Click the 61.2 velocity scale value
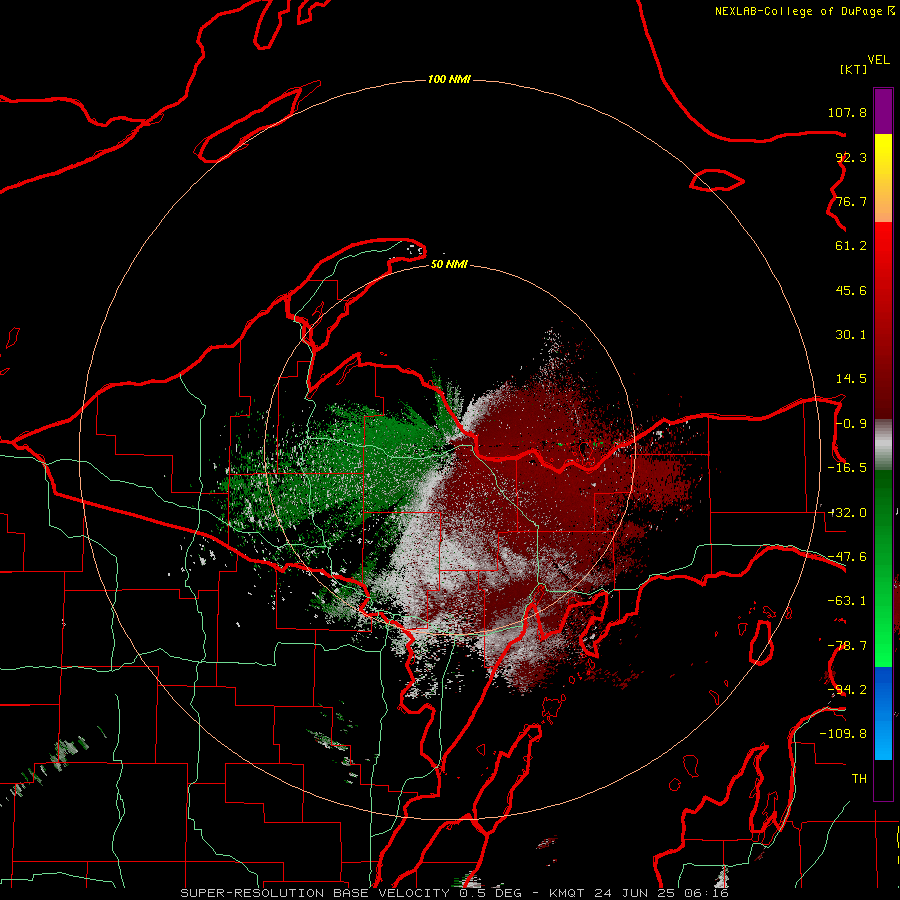Screen dimensions: 900x900 (x=851, y=246)
